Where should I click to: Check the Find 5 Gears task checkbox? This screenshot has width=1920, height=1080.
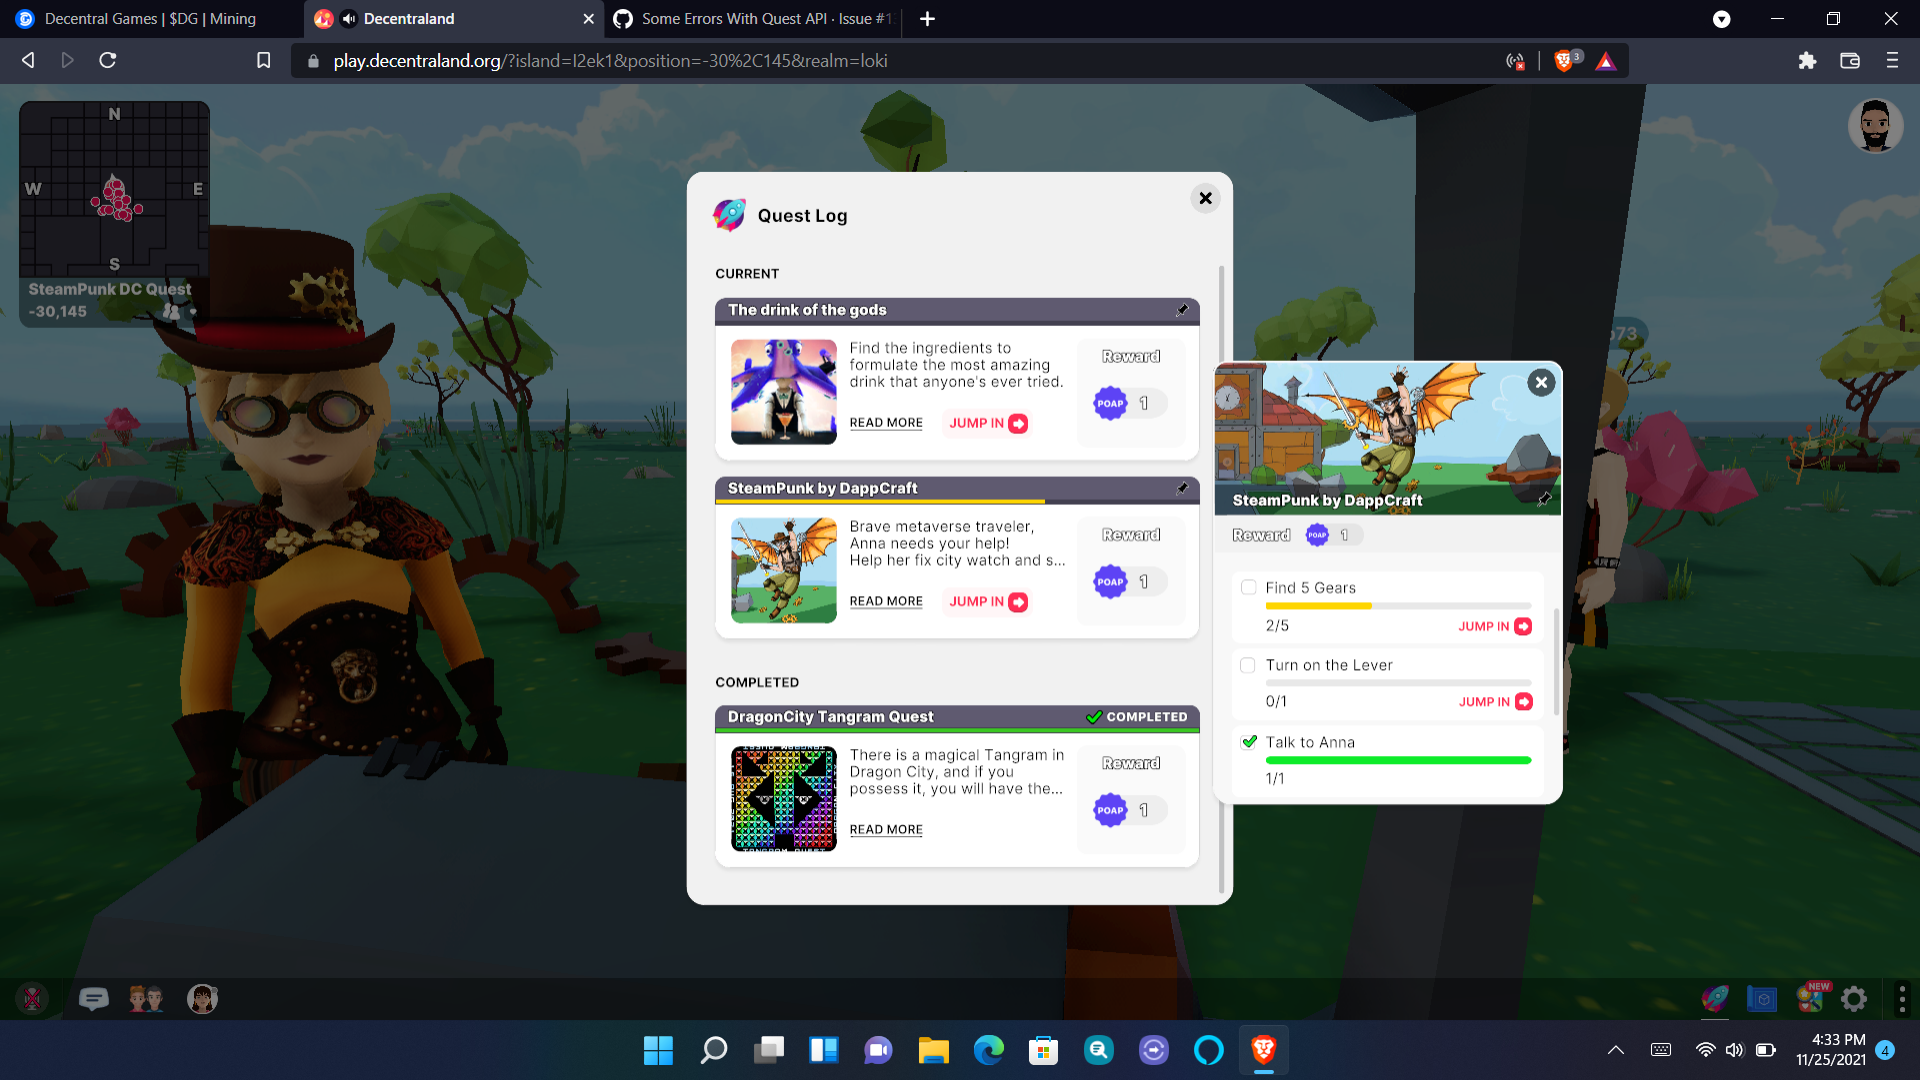pos(1248,587)
